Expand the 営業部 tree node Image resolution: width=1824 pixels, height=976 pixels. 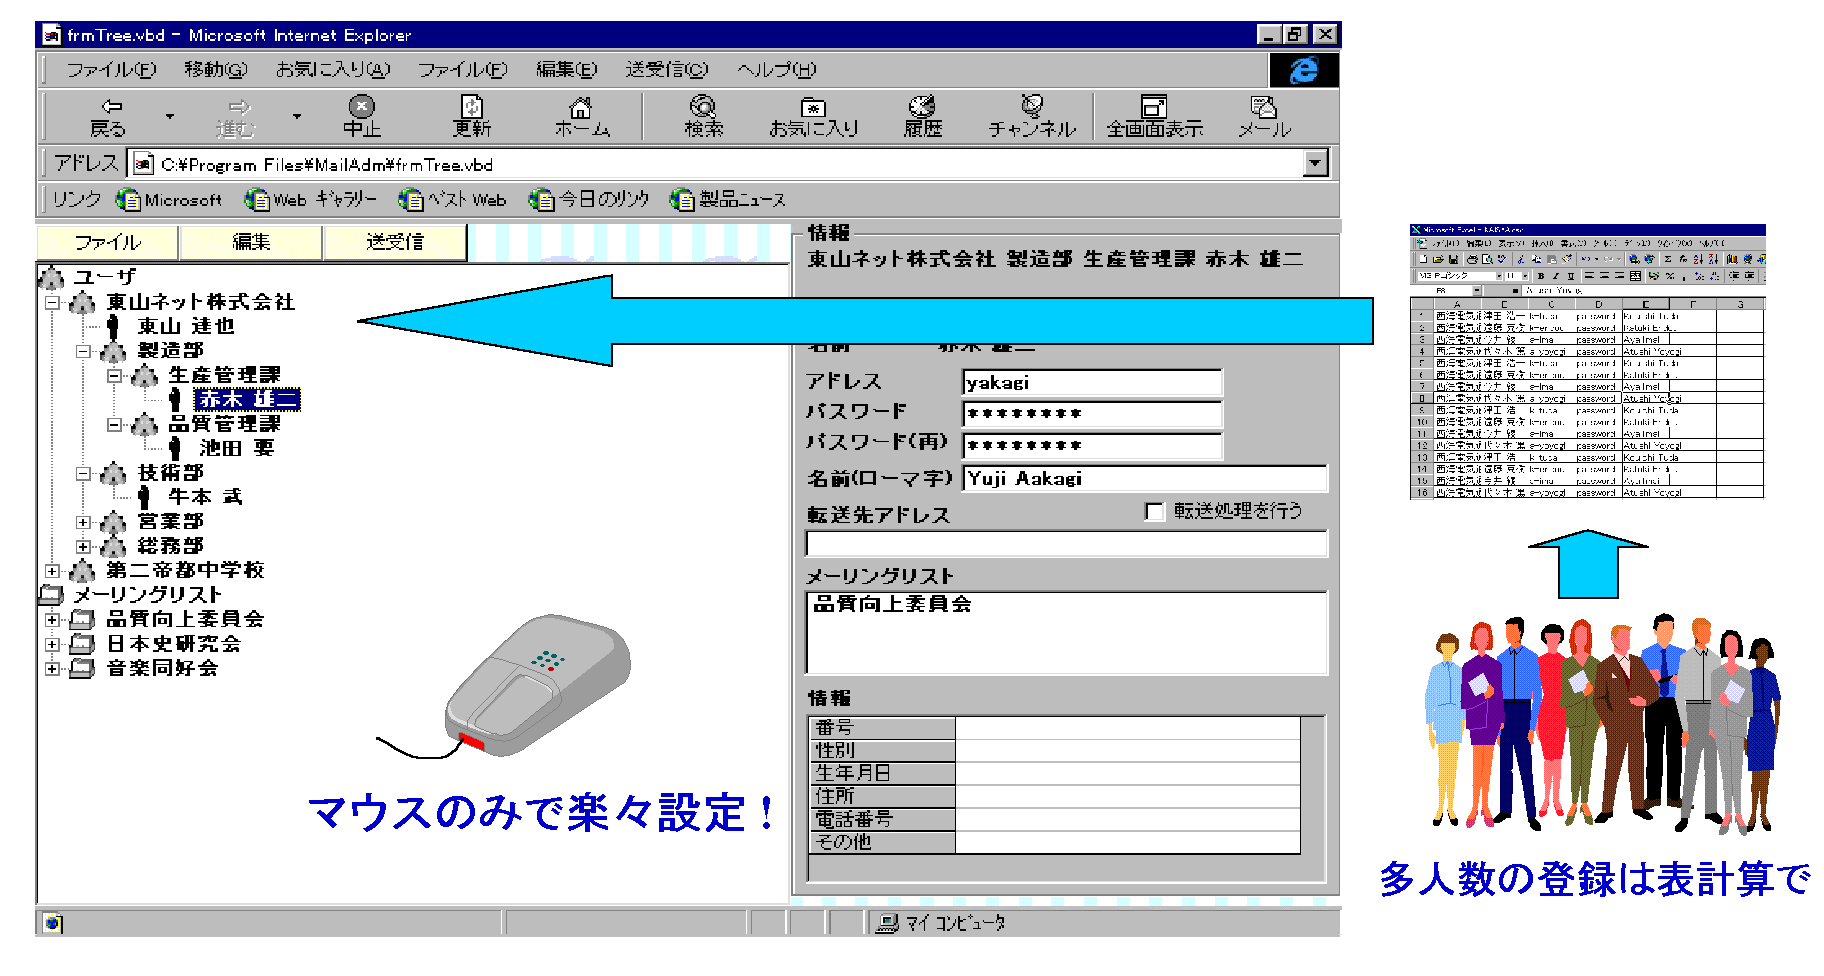click(x=84, y=522)
